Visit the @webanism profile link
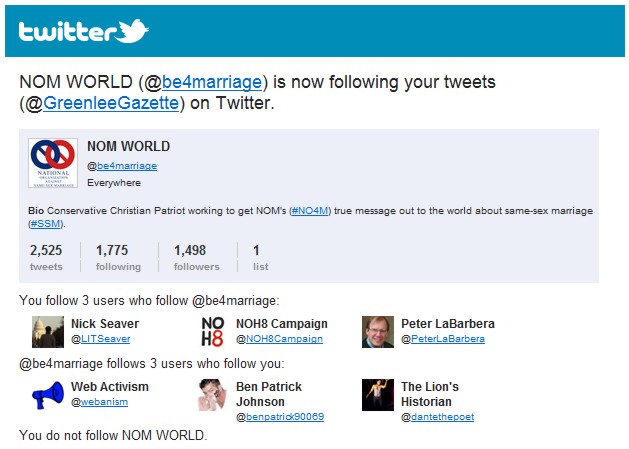This screenshot has height=449, width=629. (x=104, y=402)
